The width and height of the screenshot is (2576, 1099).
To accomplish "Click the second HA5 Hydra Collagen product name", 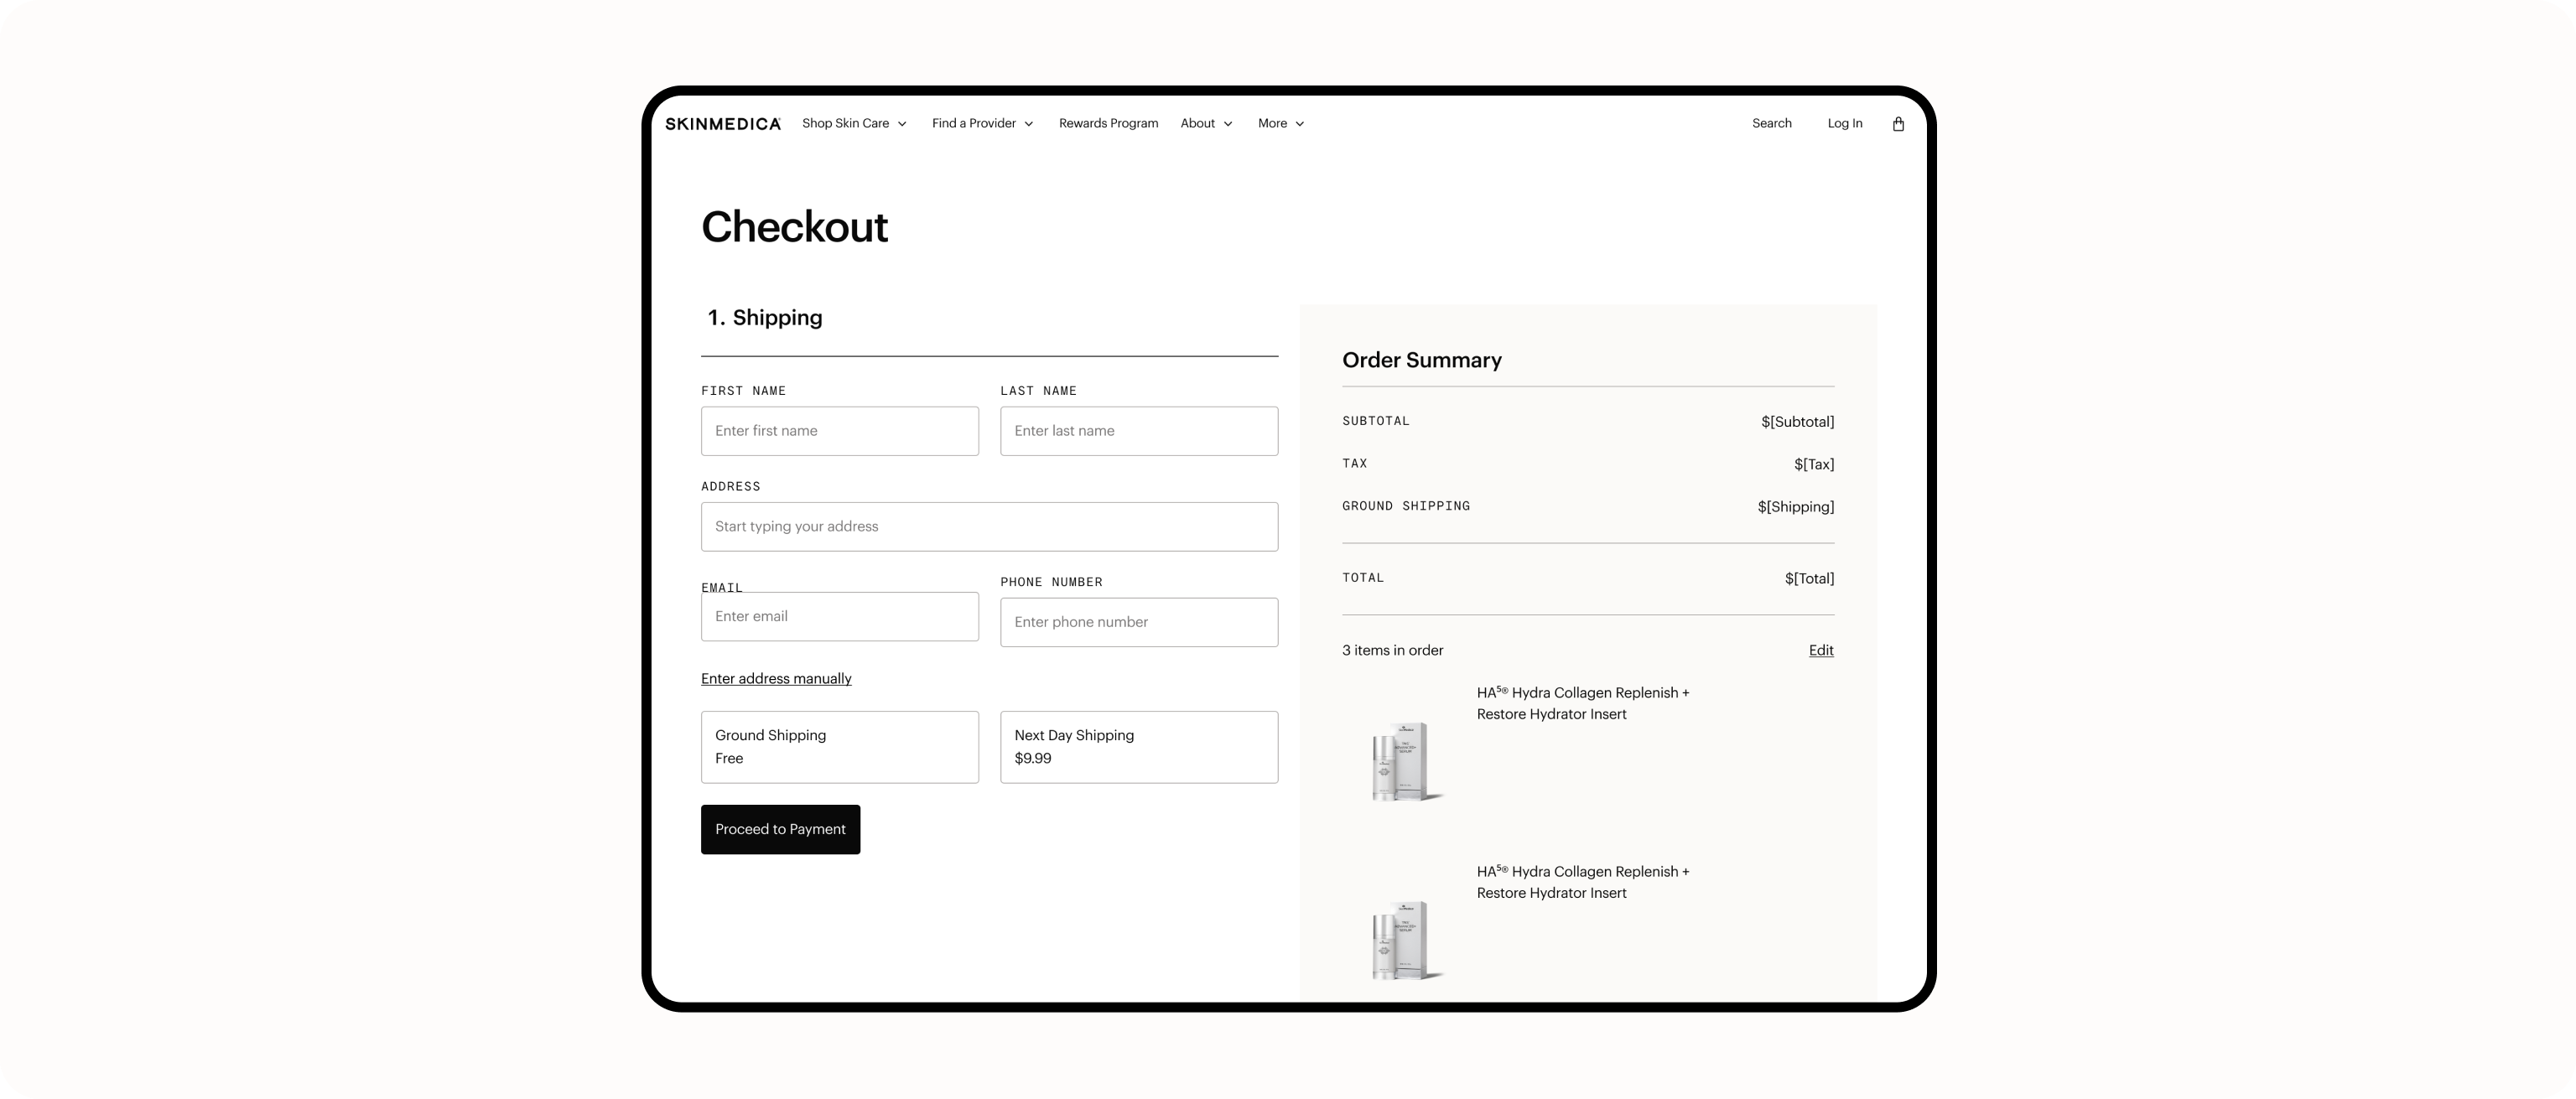I will [x=1583, y=882].
